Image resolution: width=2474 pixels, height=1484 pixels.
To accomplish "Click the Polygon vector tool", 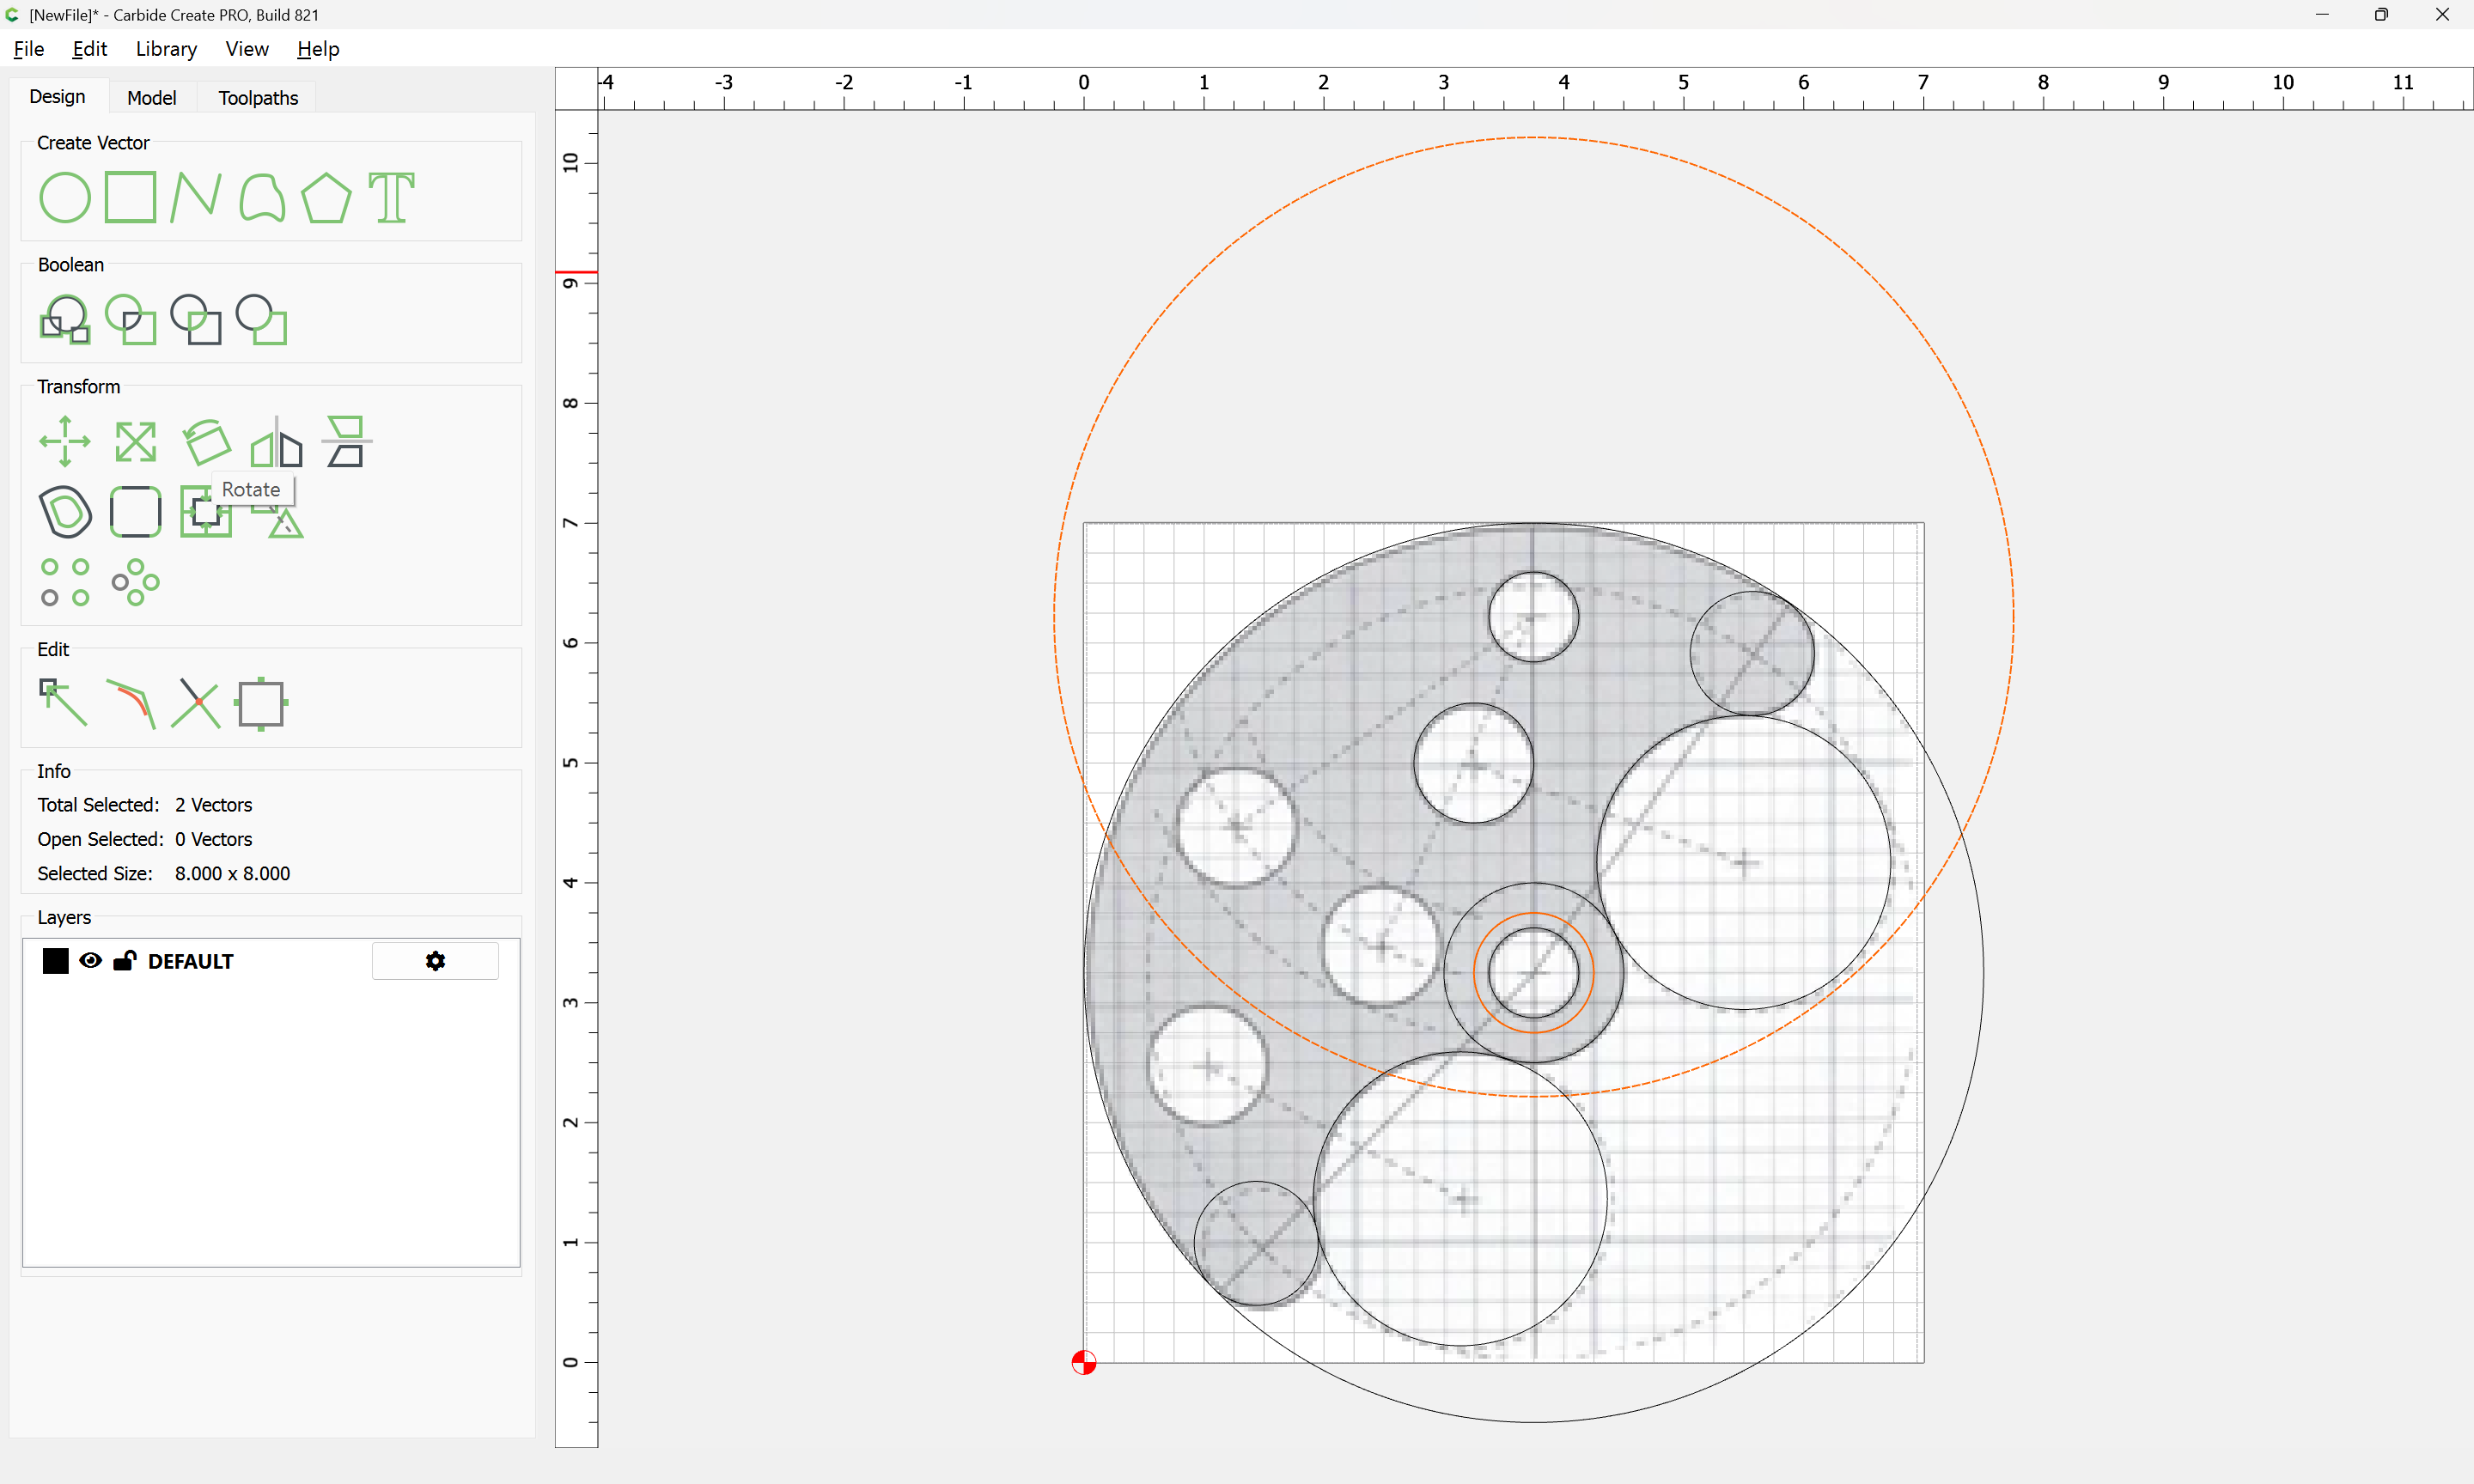I will [326, 197].
